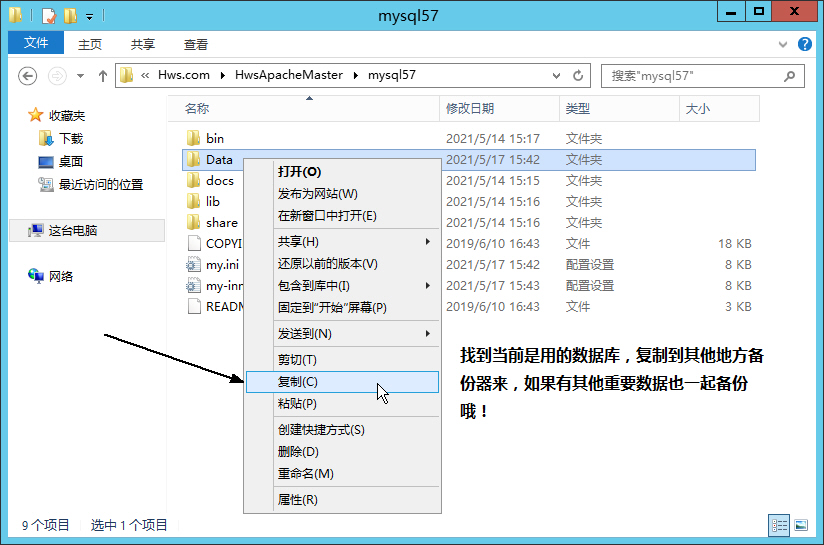This screenshot has width=824, height=545.
Task: Open the 查看 ribbon tab
Action: 196,44
